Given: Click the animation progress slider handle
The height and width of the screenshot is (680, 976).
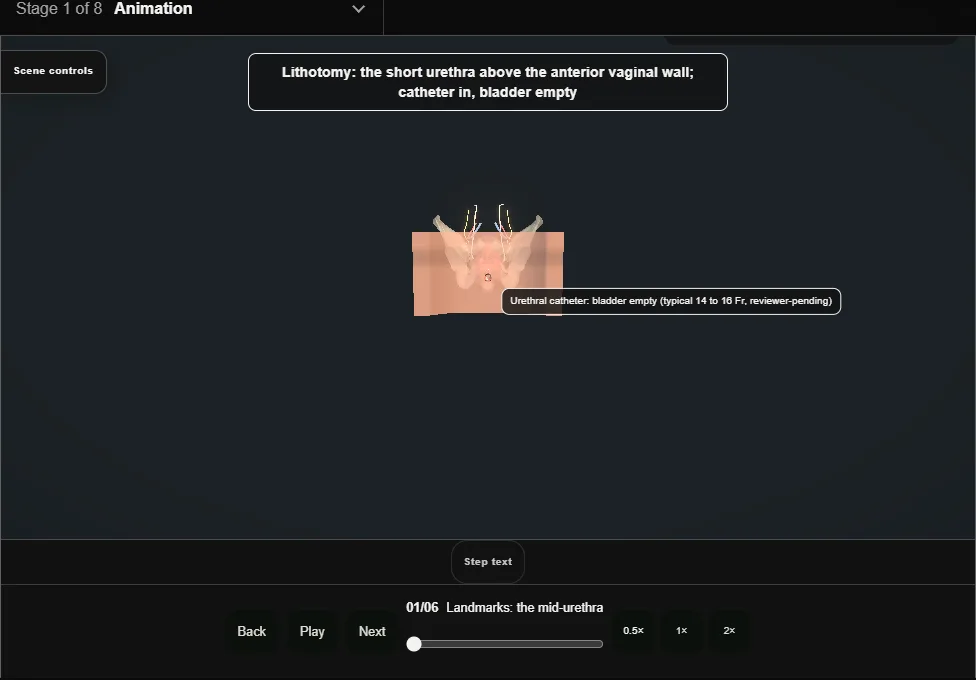Looking at the screenshot, I should tap(414, 644).
